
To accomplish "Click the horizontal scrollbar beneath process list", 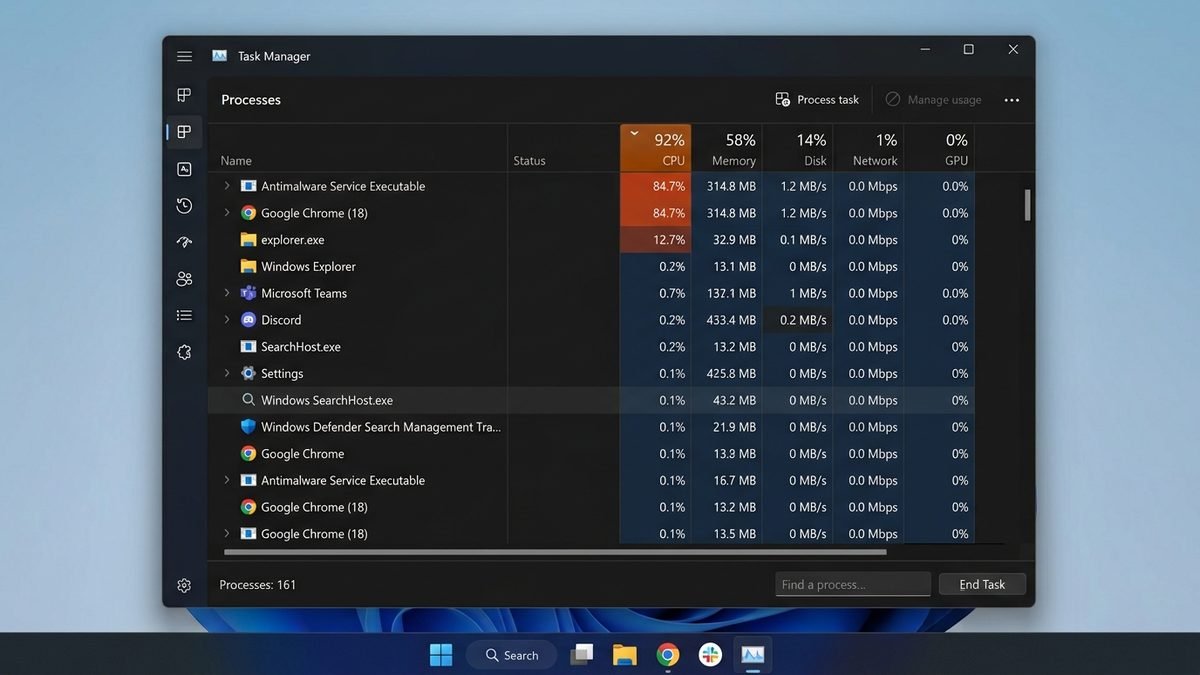I will tap(555, 552).
